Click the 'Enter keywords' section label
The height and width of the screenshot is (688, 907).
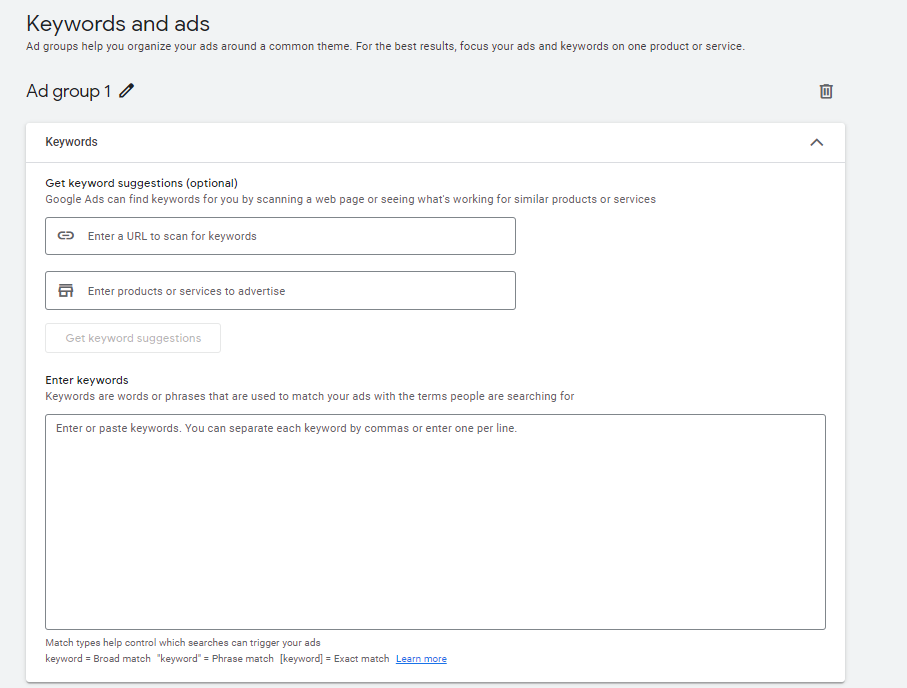click(87, 380)
